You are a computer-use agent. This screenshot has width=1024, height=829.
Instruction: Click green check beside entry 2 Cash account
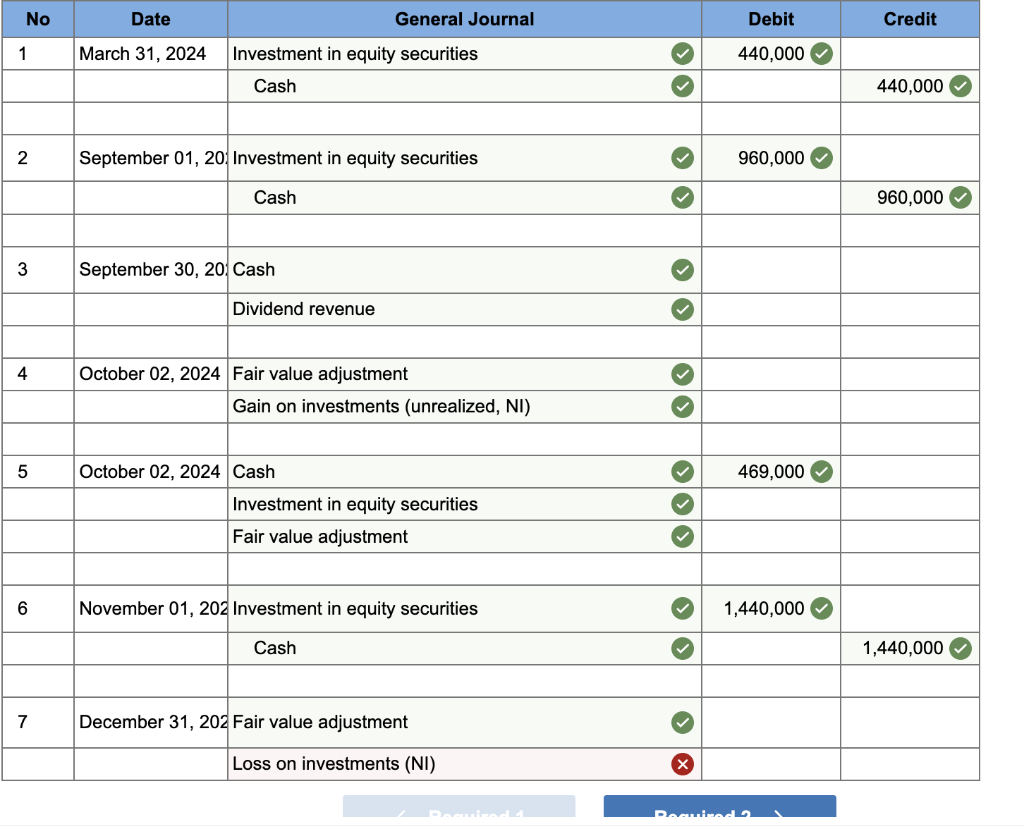(682, 197)
